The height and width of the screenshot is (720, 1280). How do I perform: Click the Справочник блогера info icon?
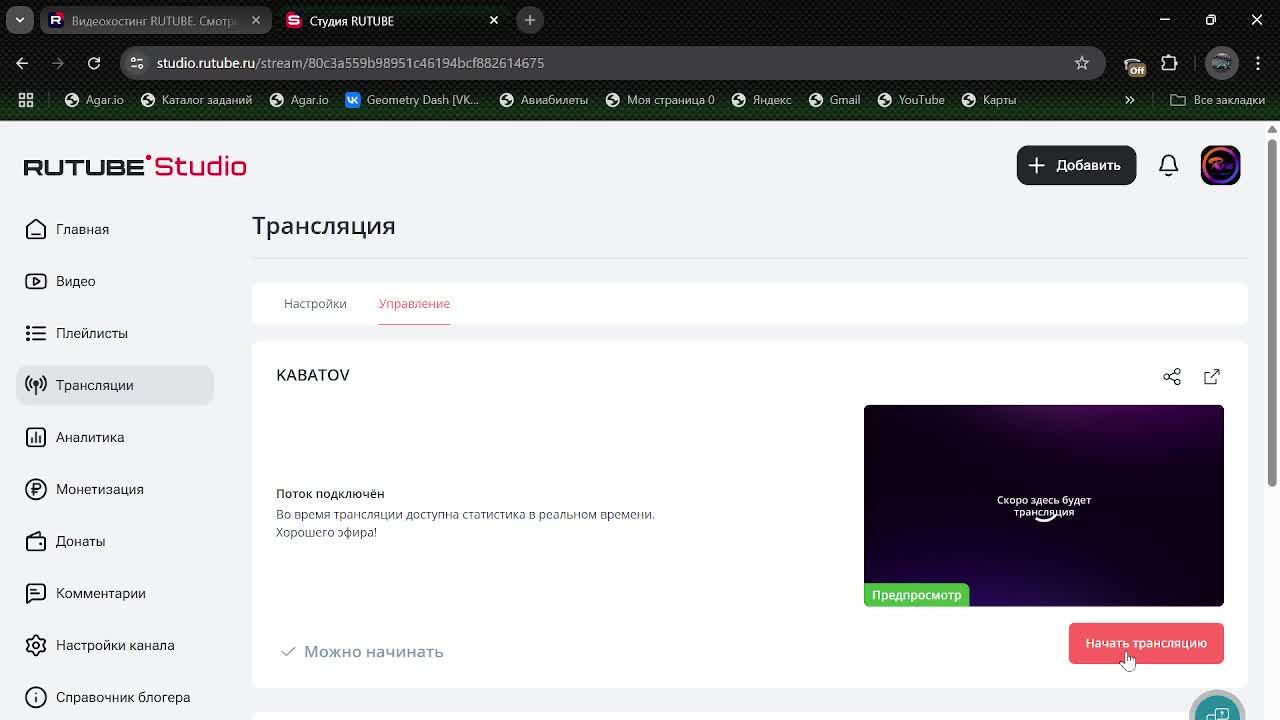click(36, 697)
